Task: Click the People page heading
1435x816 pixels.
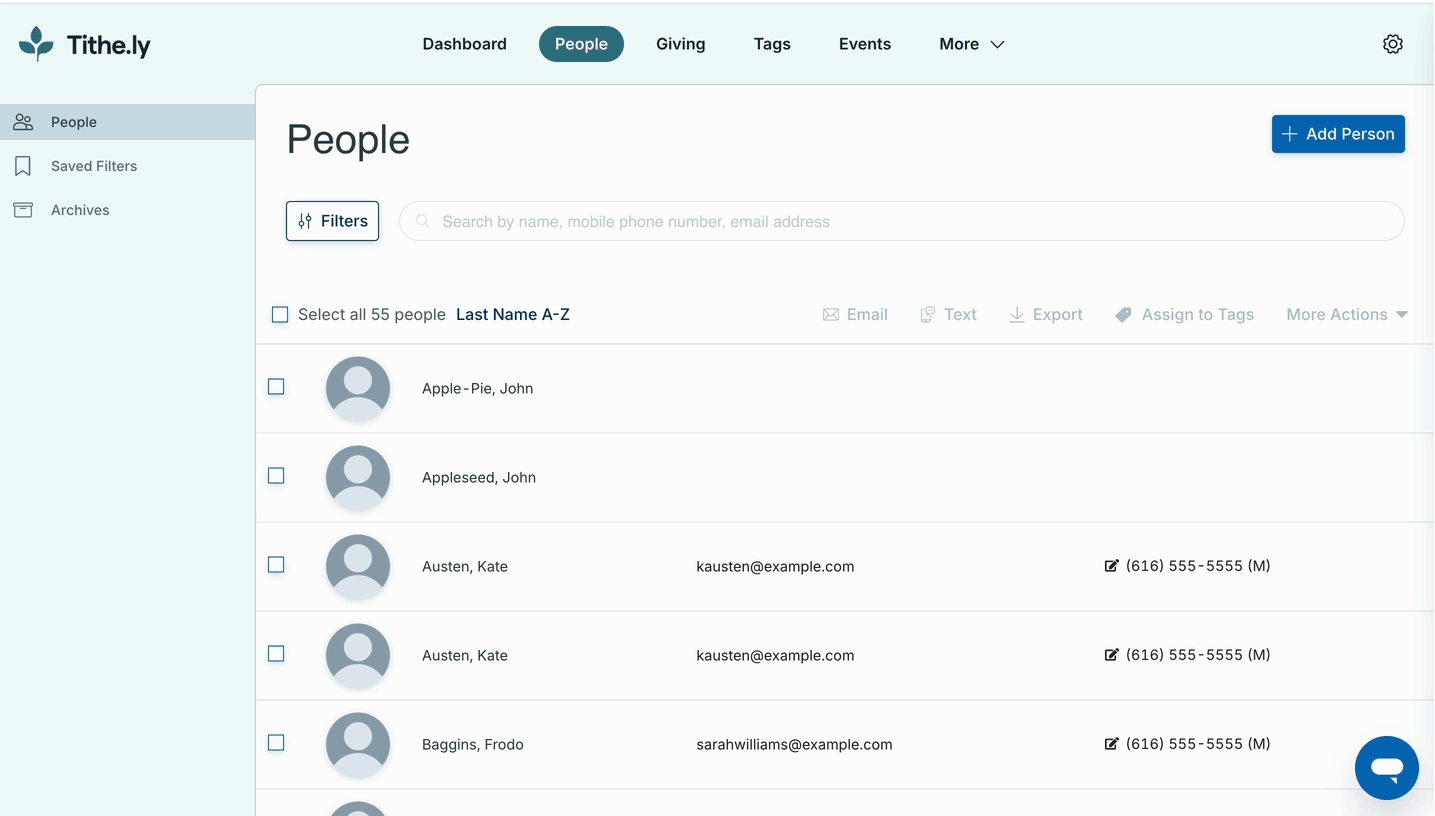Action: tap(348, 140)
